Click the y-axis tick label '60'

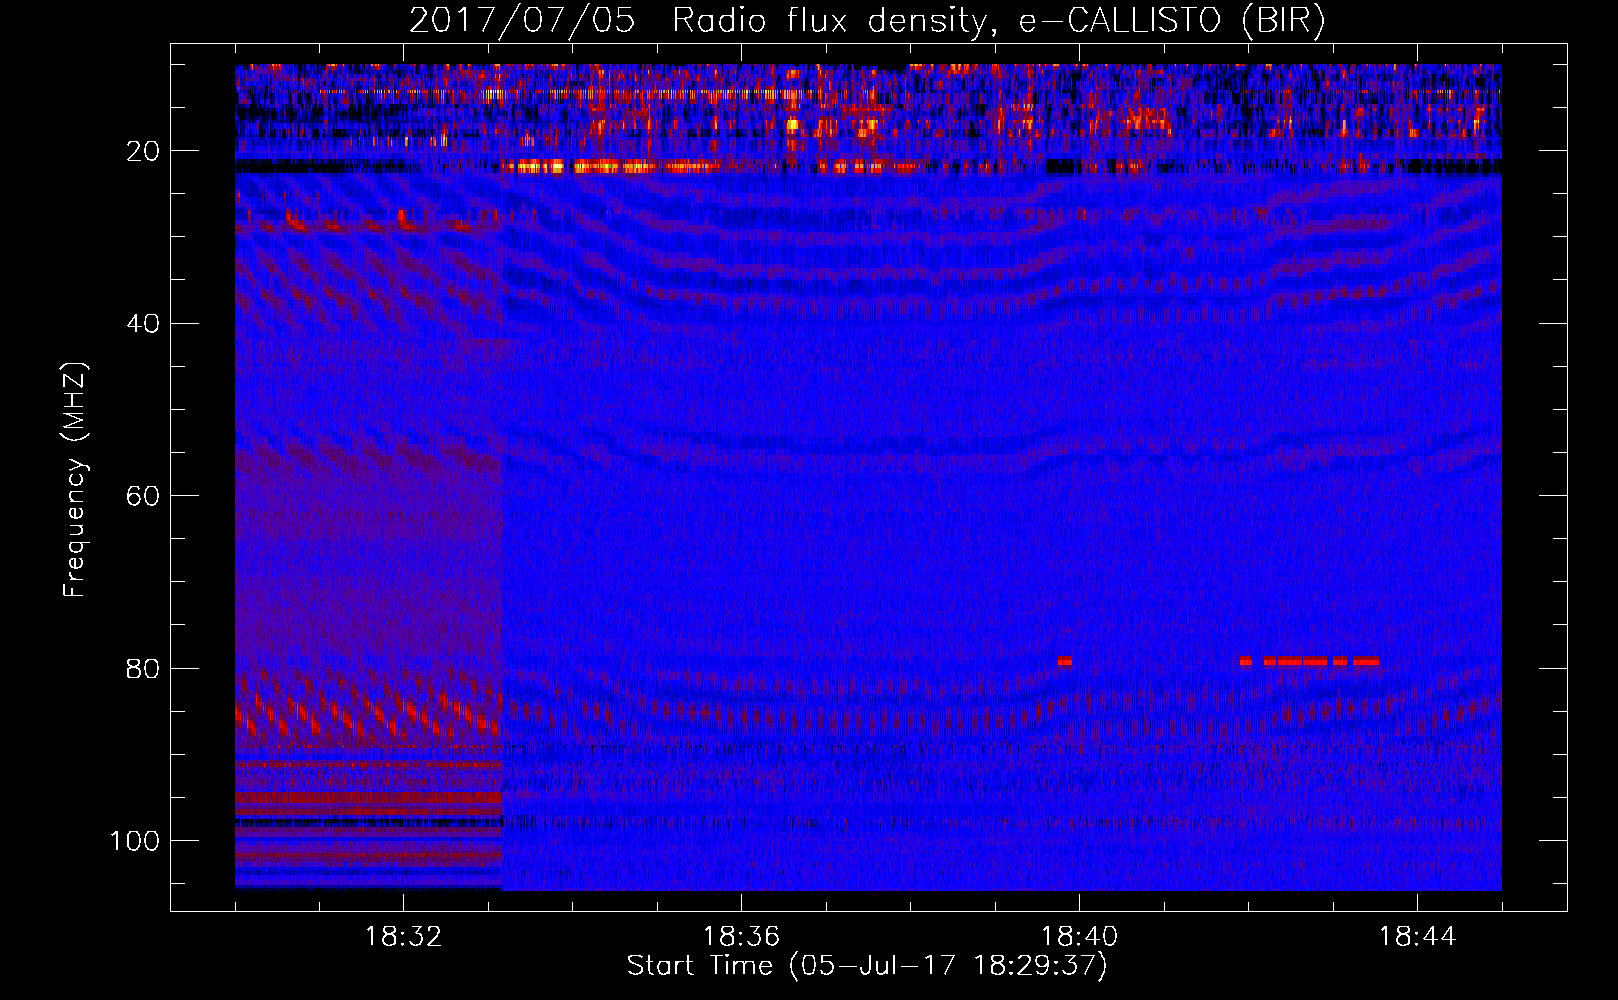[144, 496]
